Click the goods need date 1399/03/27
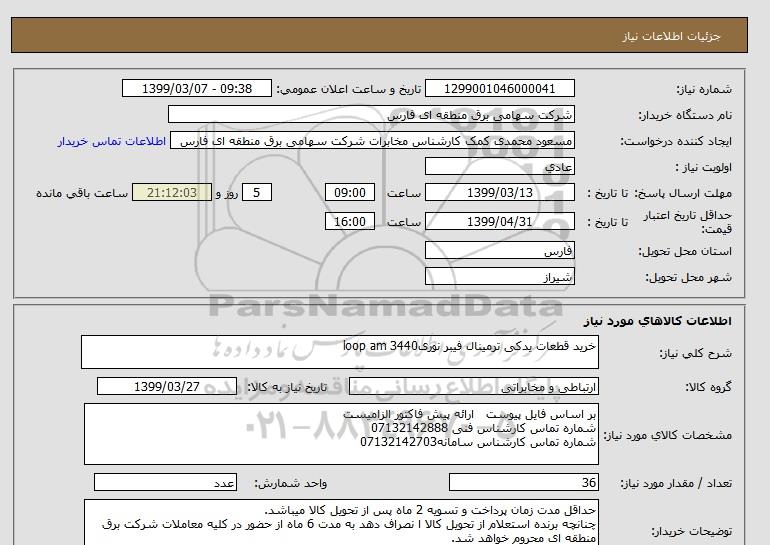 (x=167, y=386)
